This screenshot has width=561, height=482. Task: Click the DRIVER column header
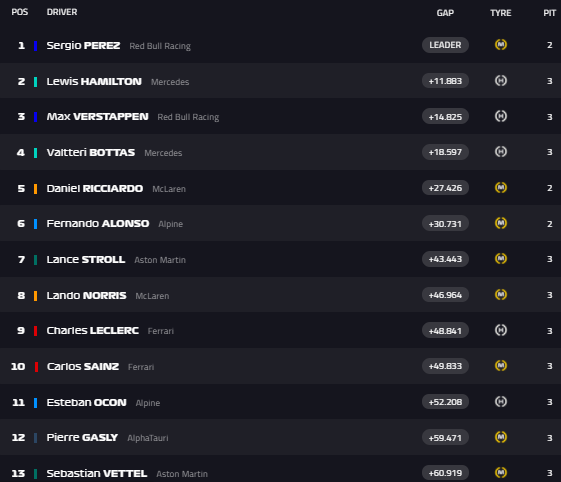pyautogui.click(x=62, y=12)
